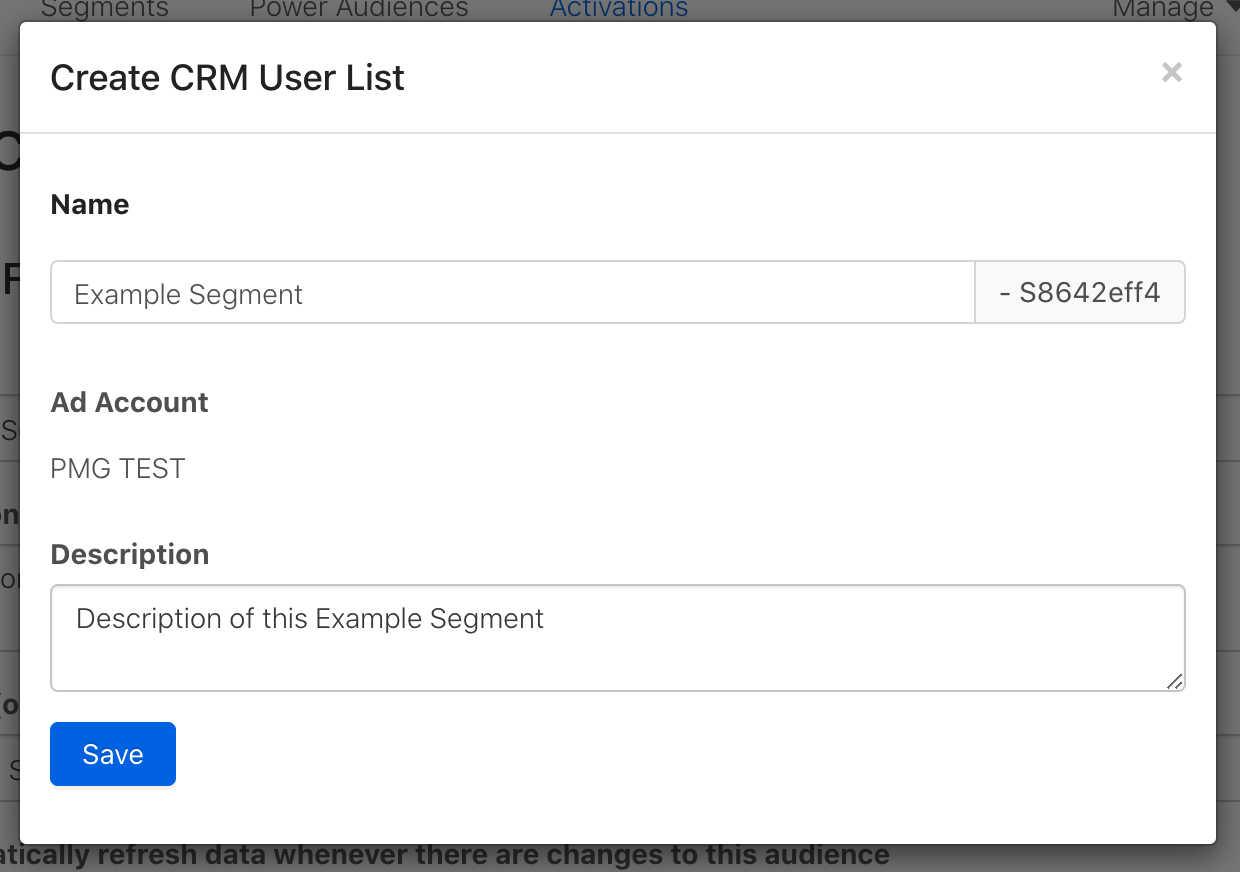1240x872 pixels.
Task: Click the dimmed backdrop beside the tabs
Action: (x=900, y=9)
